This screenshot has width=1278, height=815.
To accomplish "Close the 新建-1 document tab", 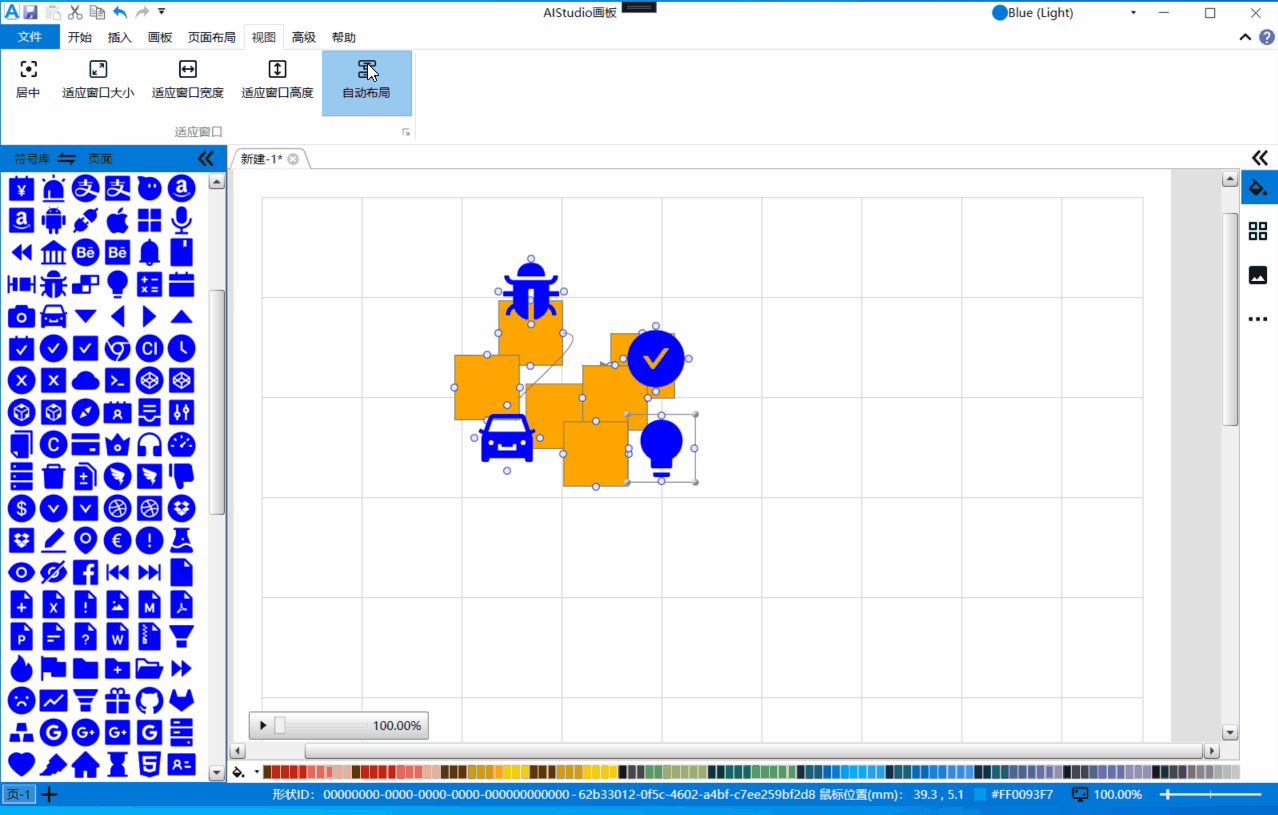I will click(293, 159).
